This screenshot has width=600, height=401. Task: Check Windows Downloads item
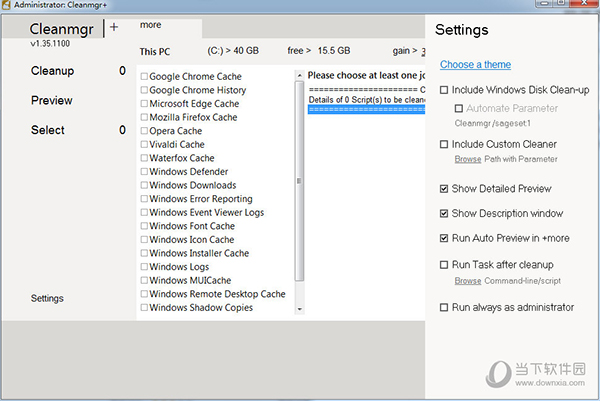click(144, 185)
